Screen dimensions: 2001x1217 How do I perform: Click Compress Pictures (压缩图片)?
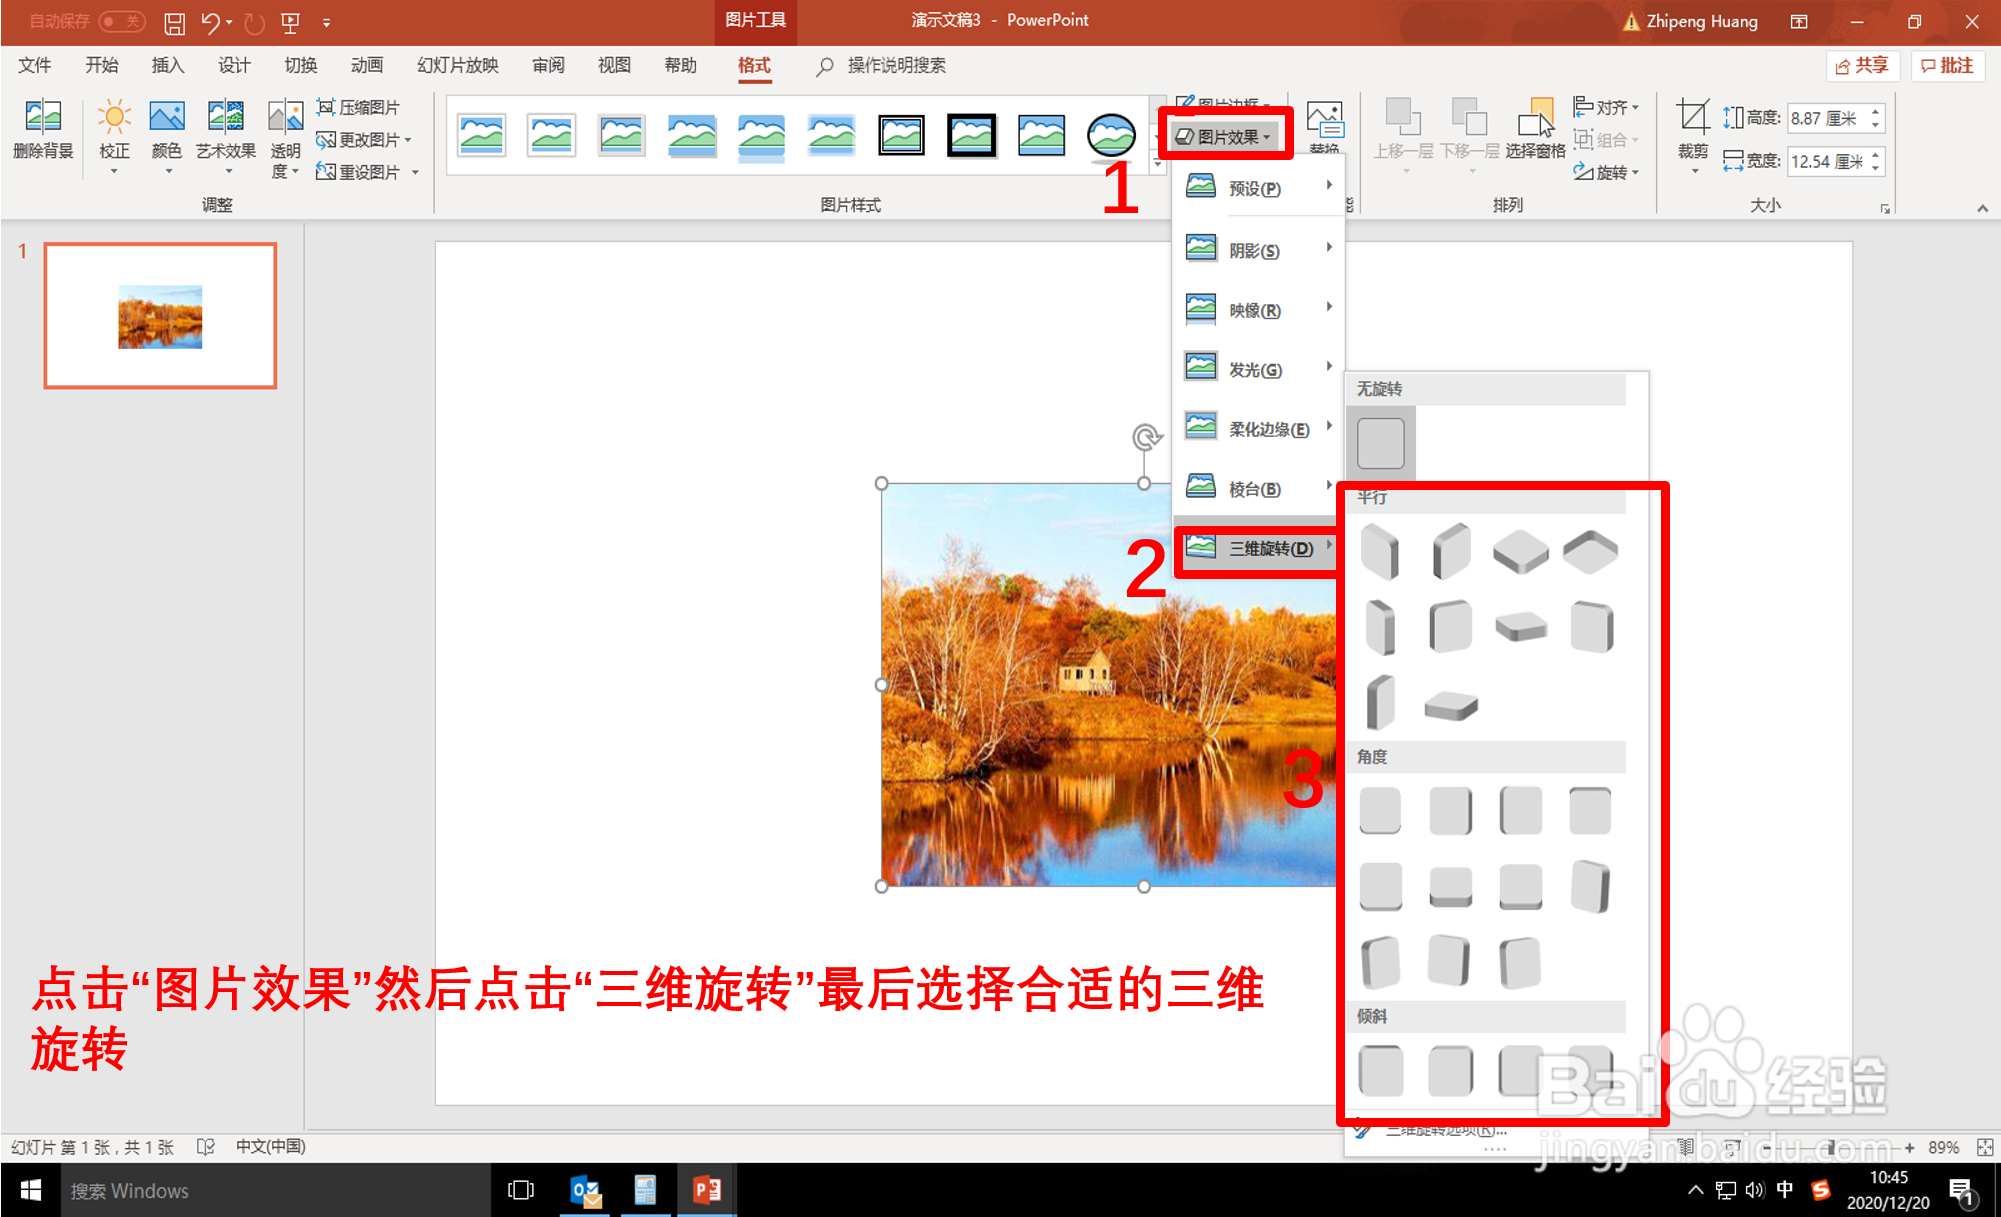click(359, 107)
